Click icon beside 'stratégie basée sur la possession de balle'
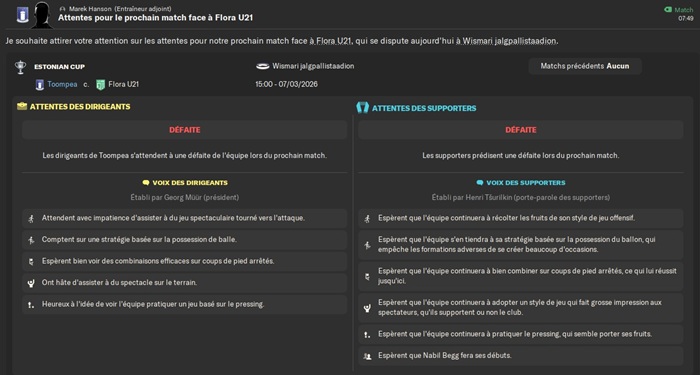 pos(31,240)
